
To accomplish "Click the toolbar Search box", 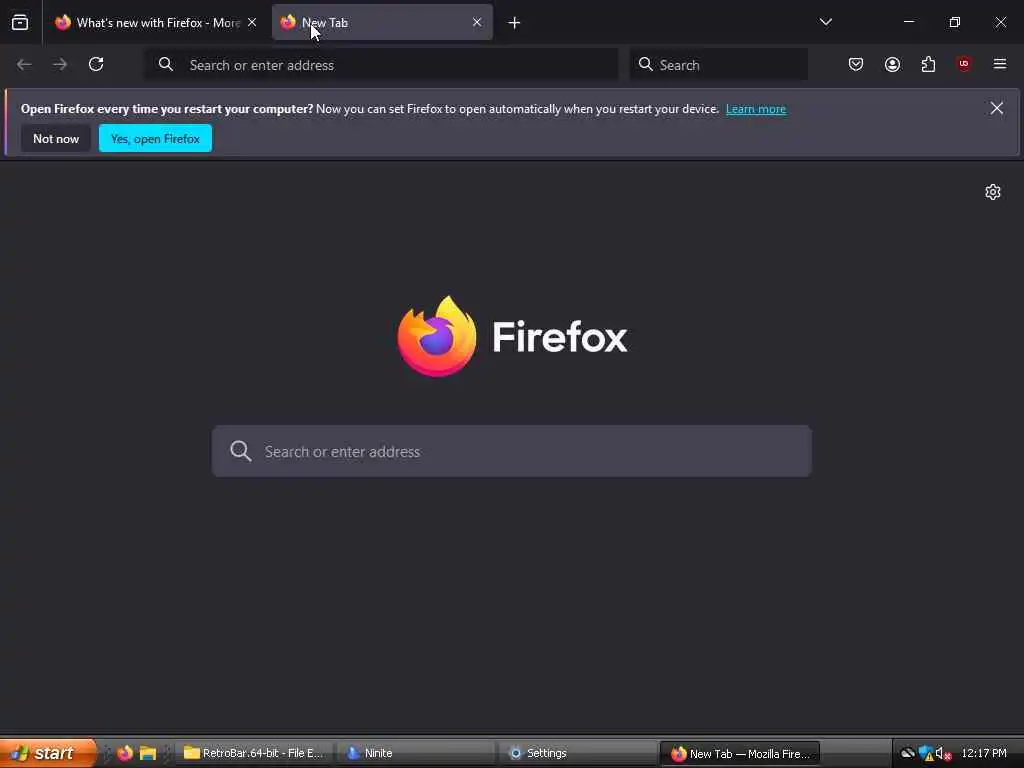I will coord(718,65).
